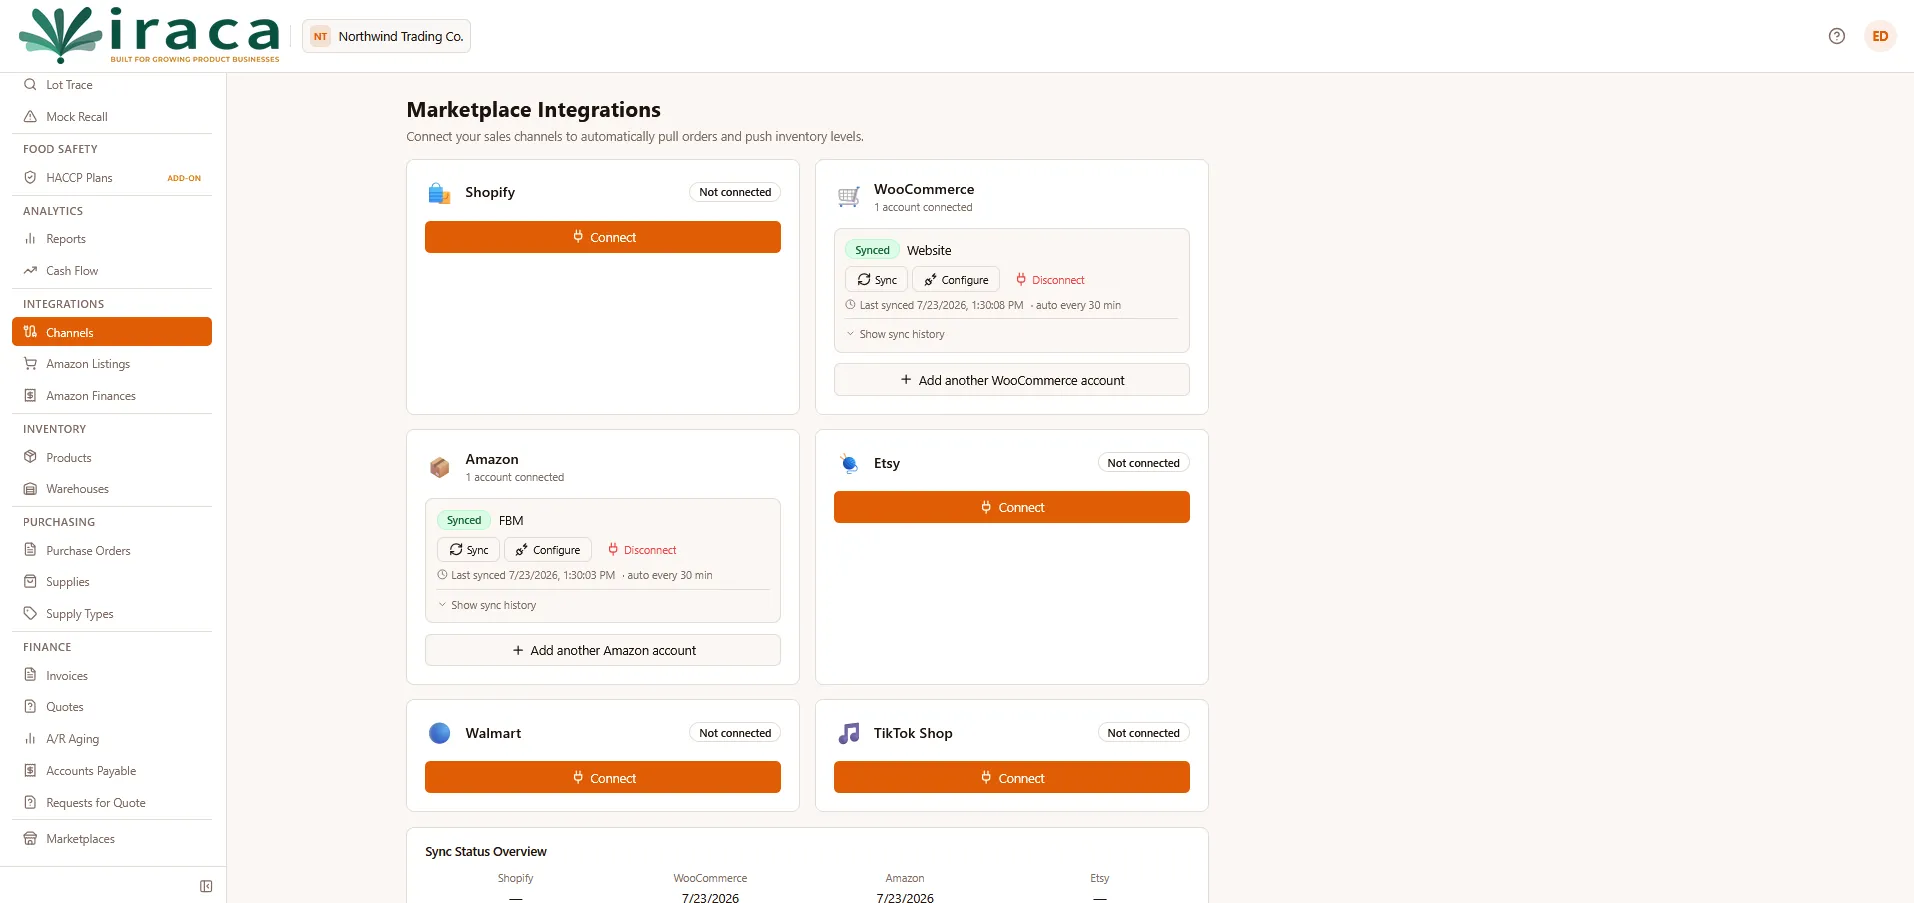Open Quotes in Finance

click(x=112, y=707)
